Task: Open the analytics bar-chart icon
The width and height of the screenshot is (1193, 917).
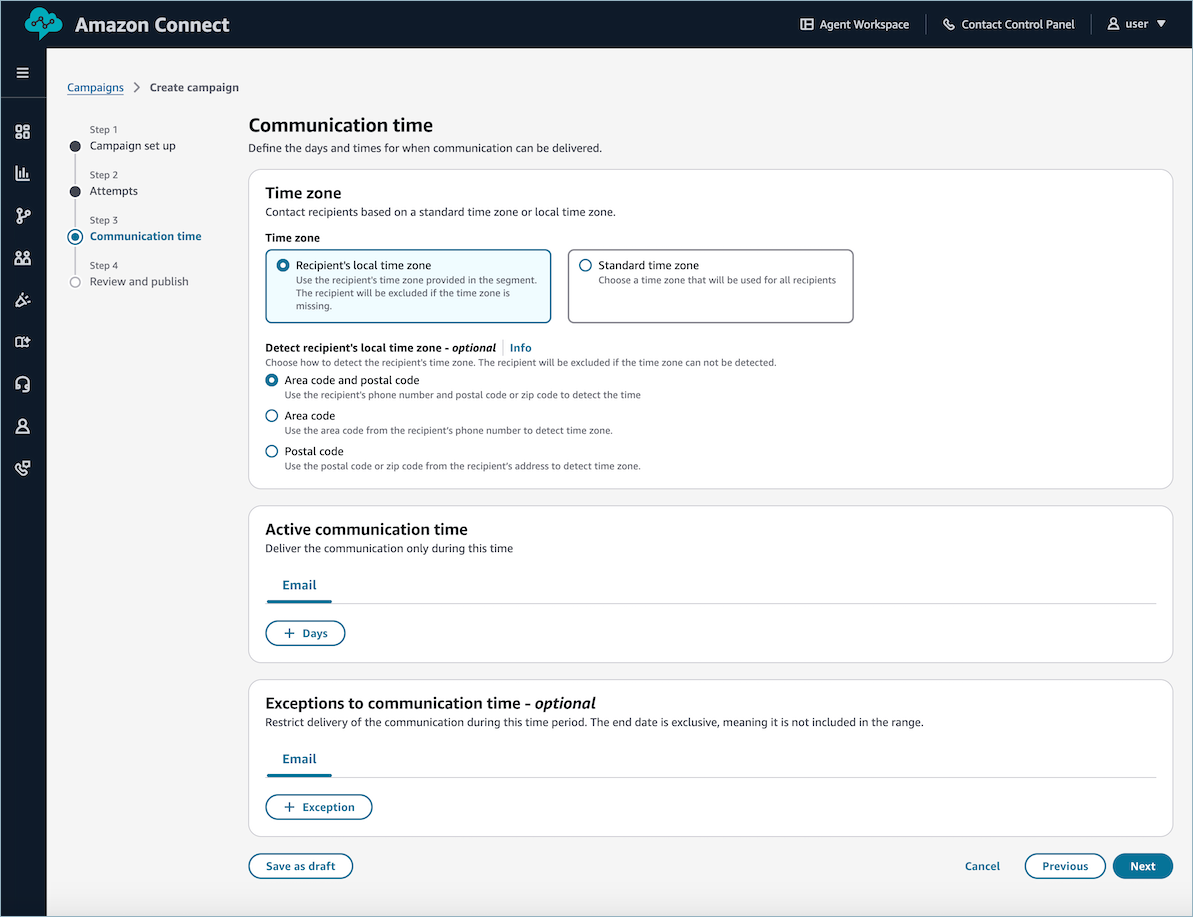Action: (22, 173)
